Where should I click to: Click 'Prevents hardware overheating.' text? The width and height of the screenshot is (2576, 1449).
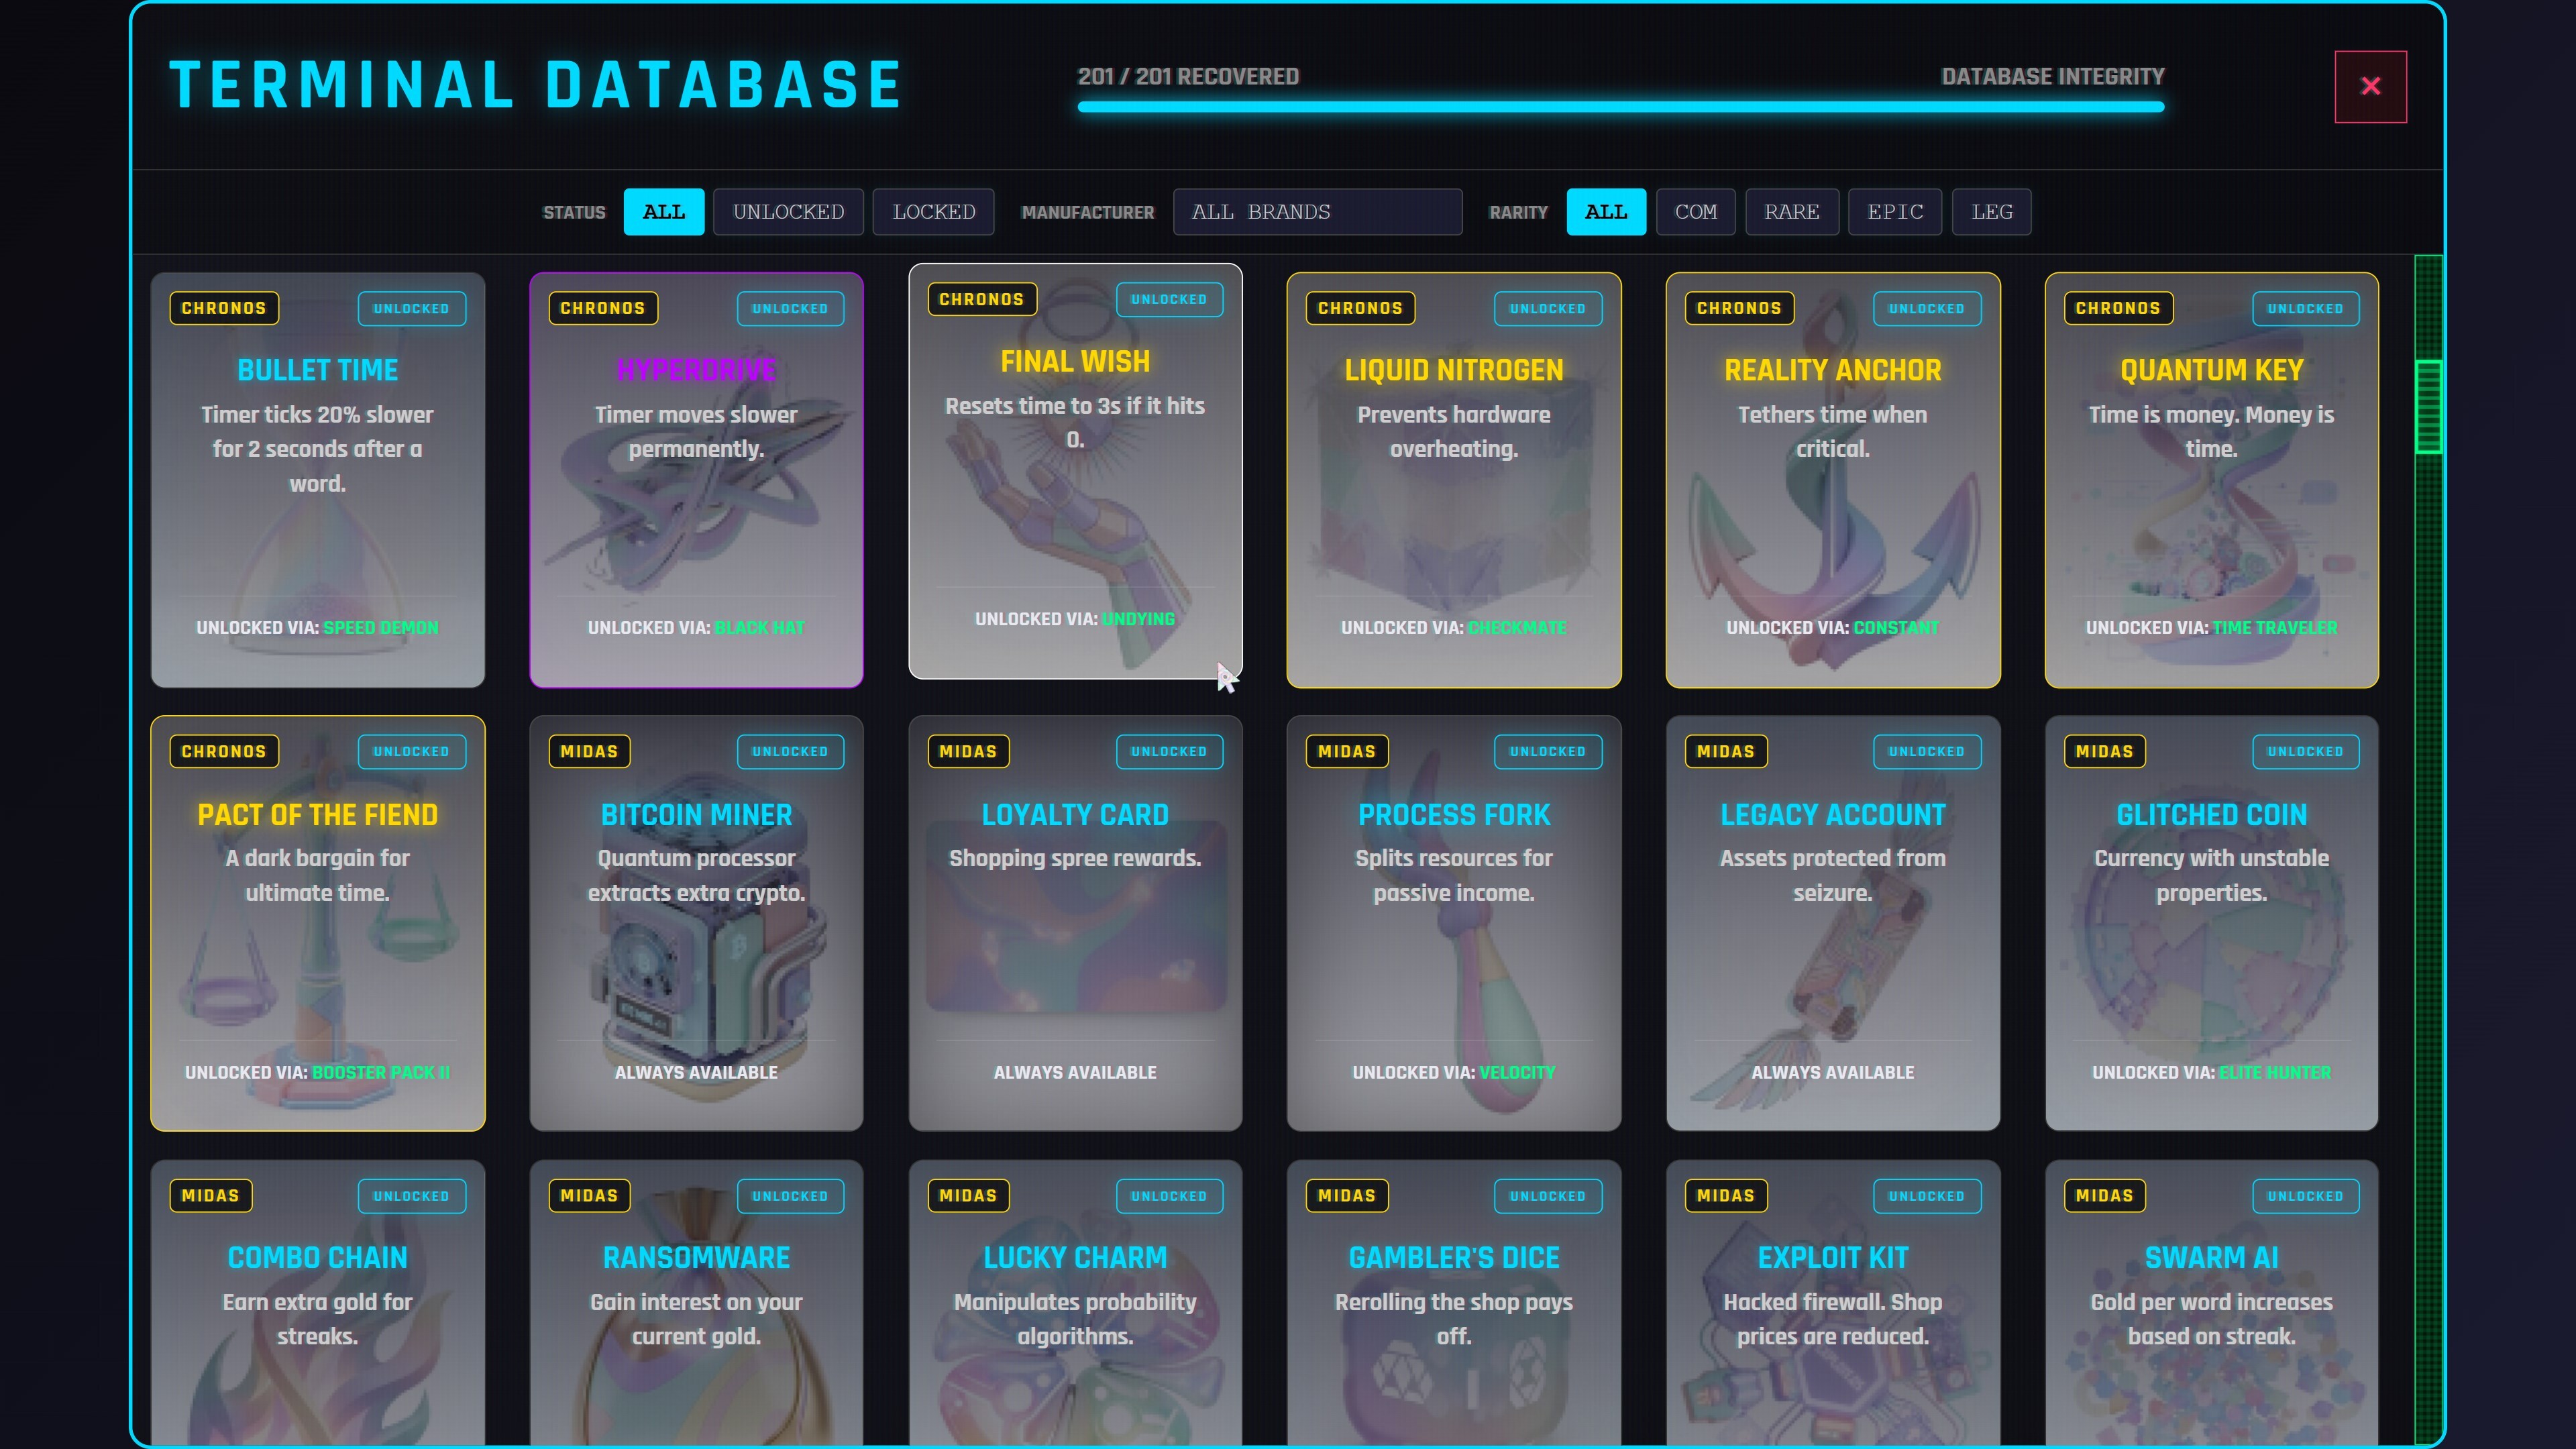(x=1454, y=431)
